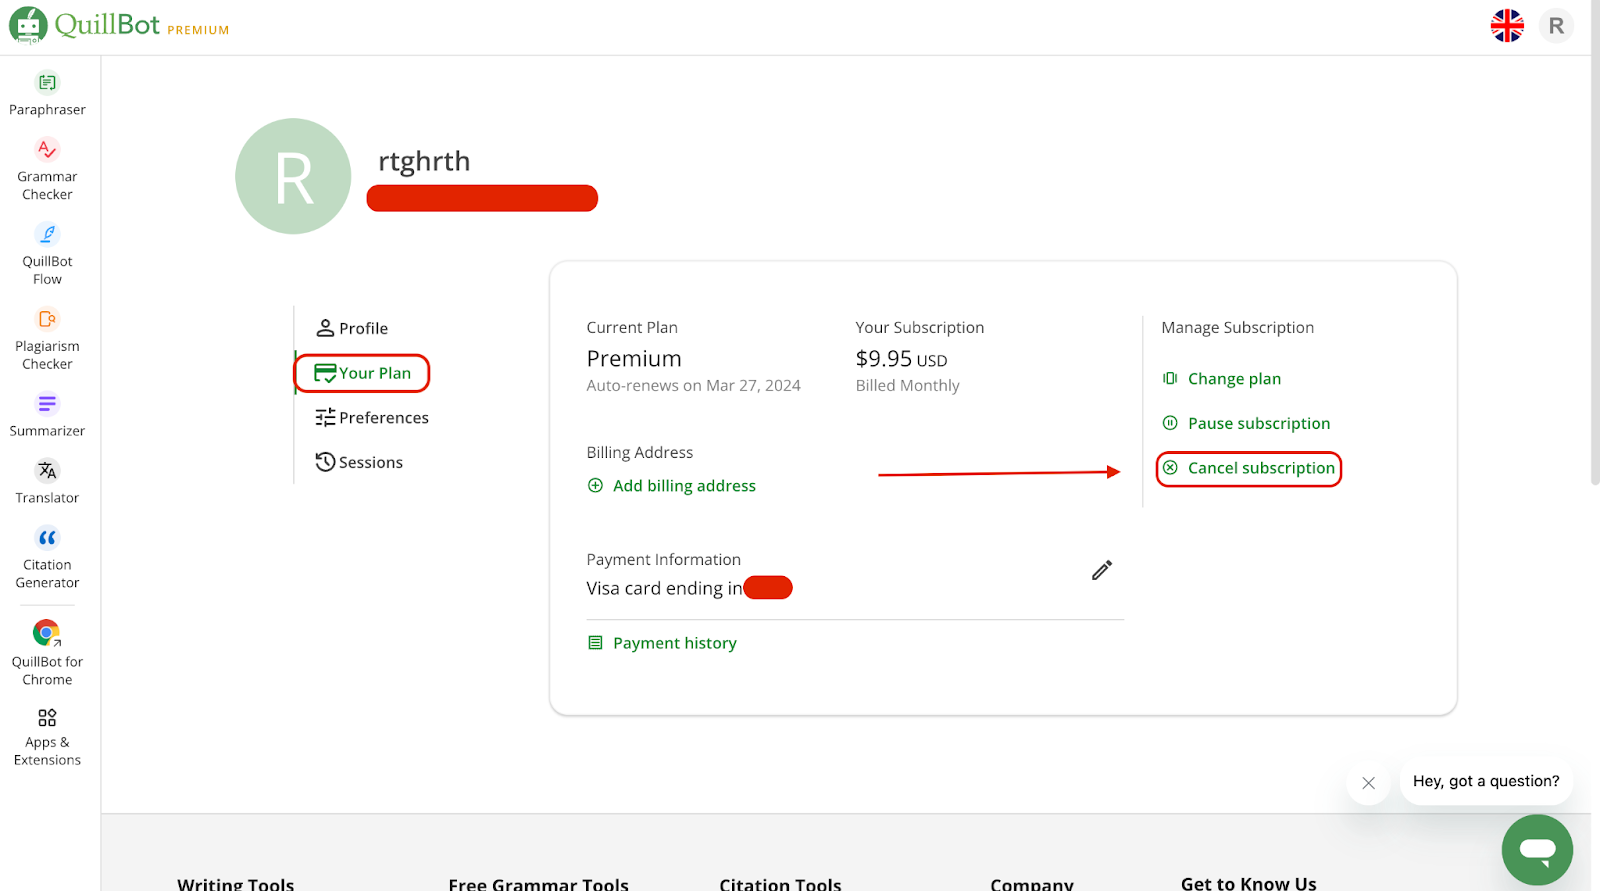The height and width of the screenshot is (891, 1600).
Task: Change language via UK flag icon
Action: click(x=1507, y=26)
